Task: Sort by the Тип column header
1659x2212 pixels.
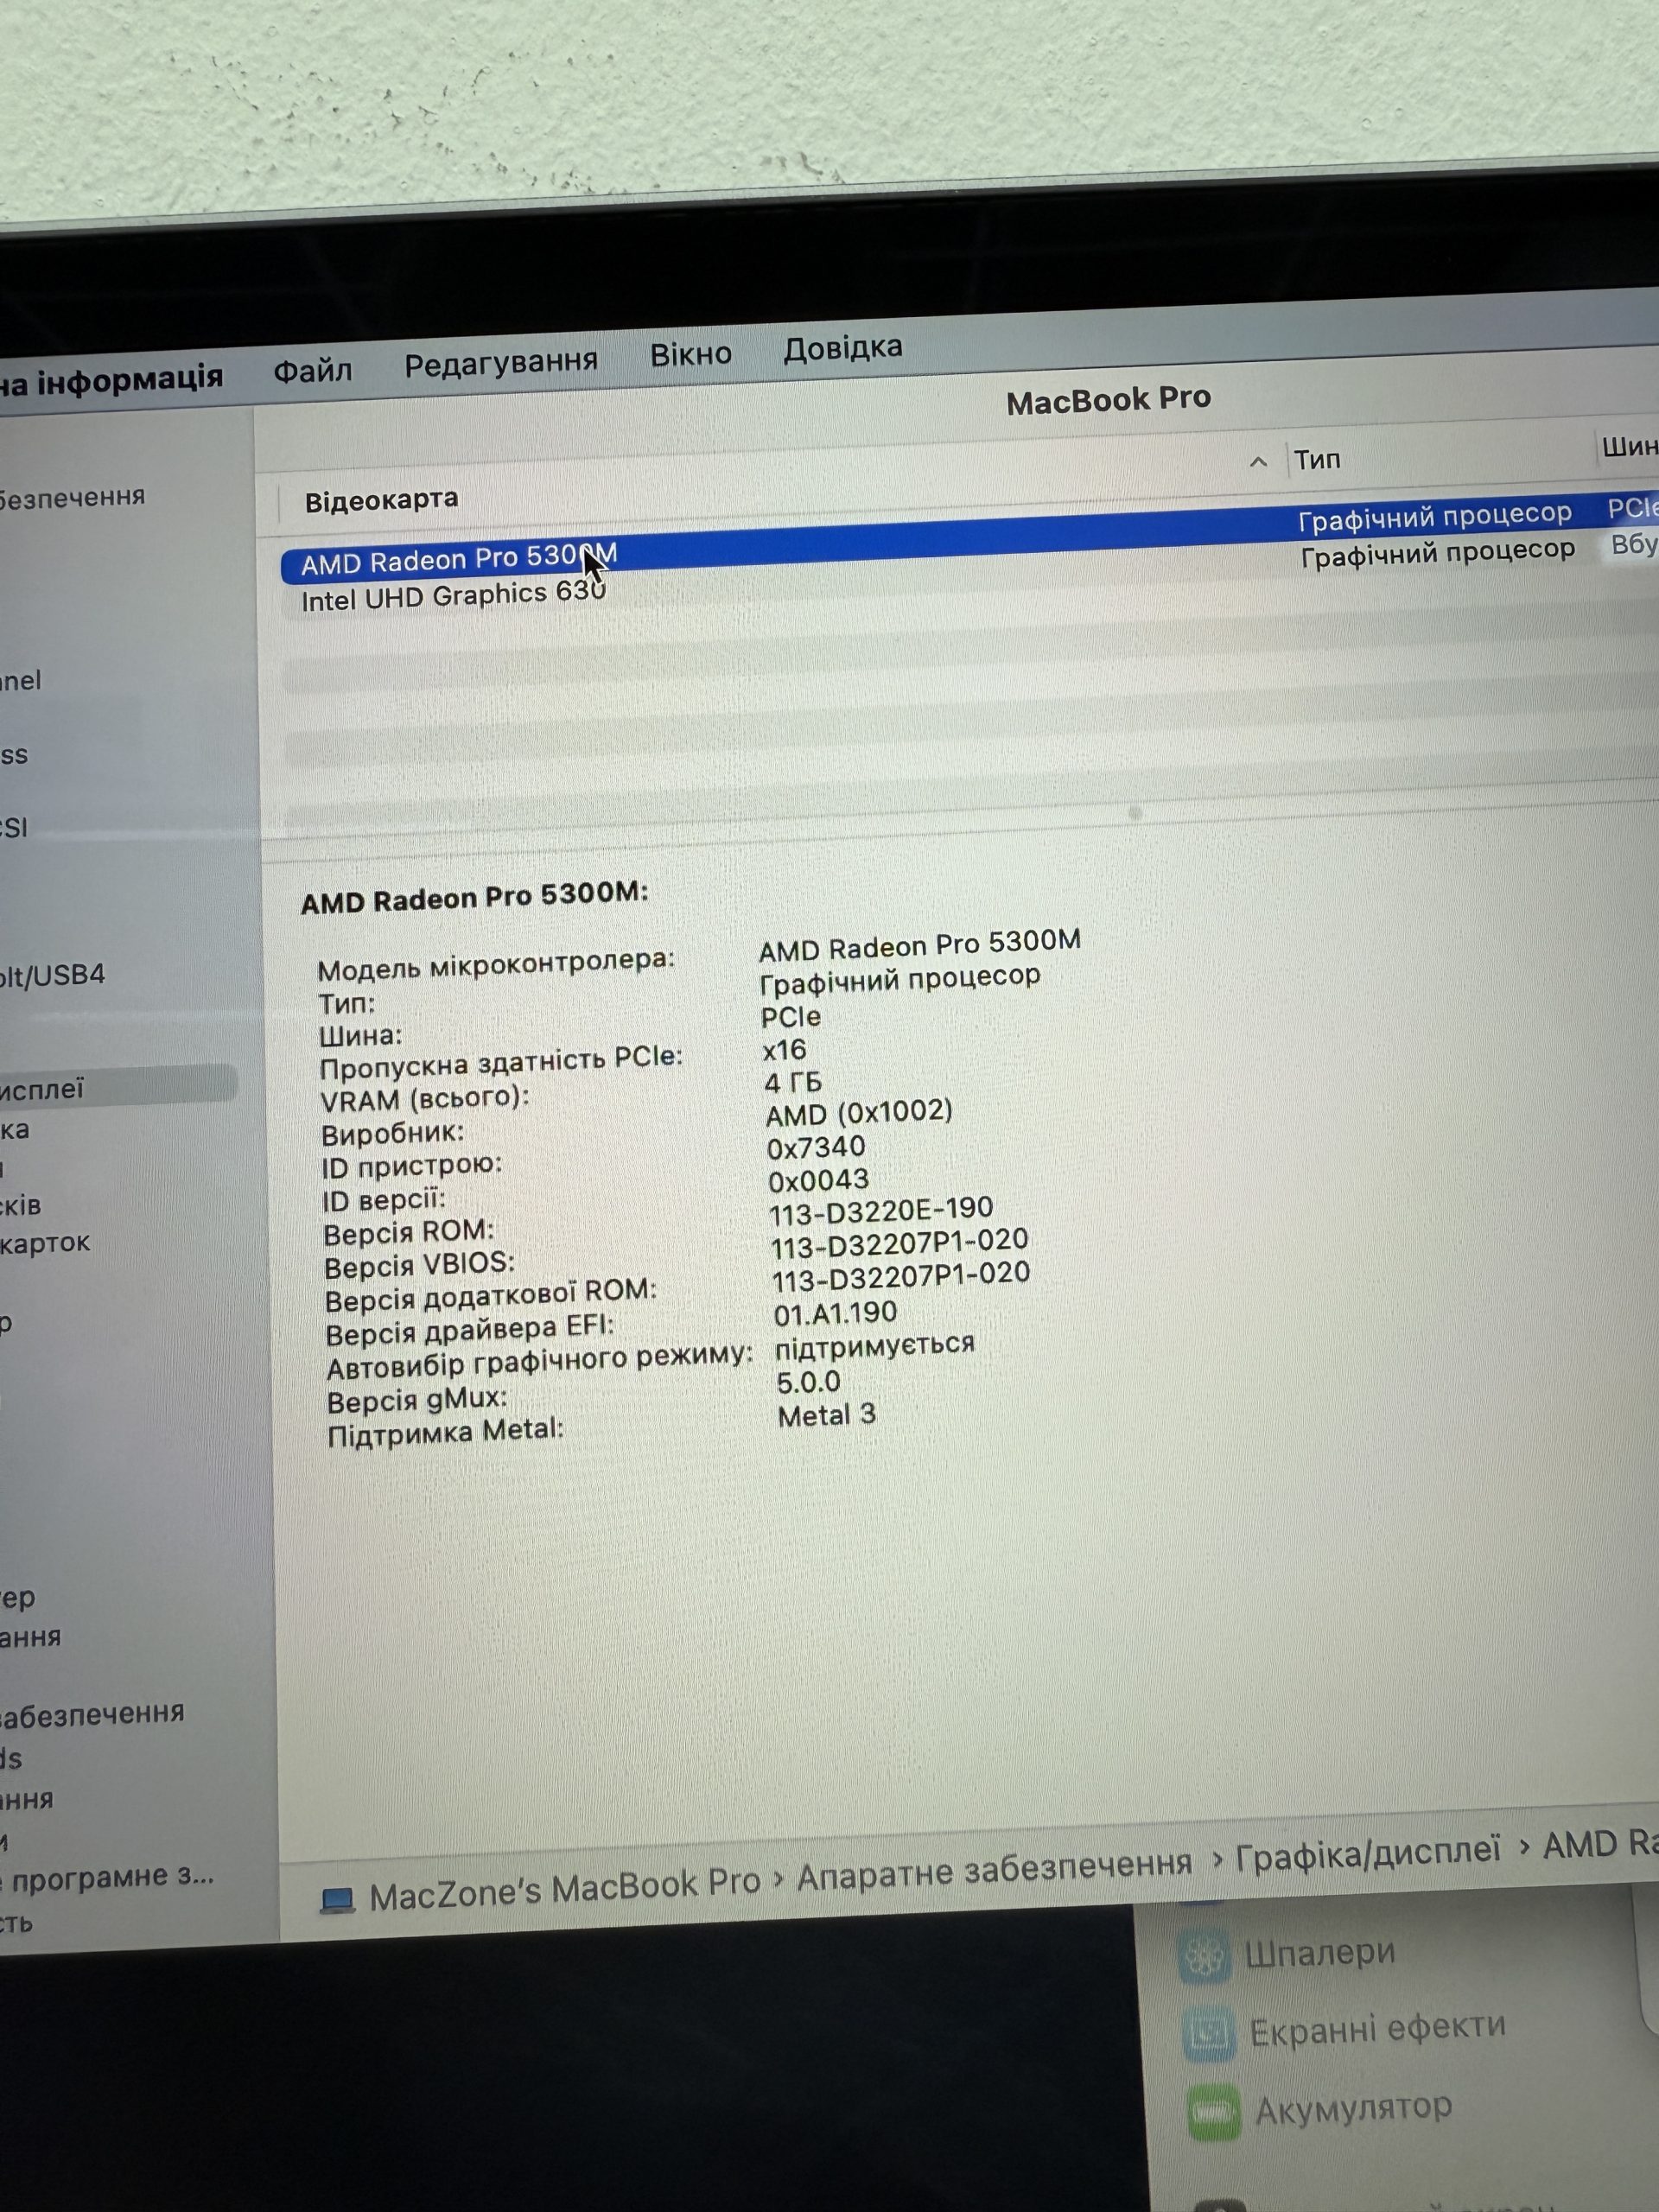Action: coord(1316,459)
